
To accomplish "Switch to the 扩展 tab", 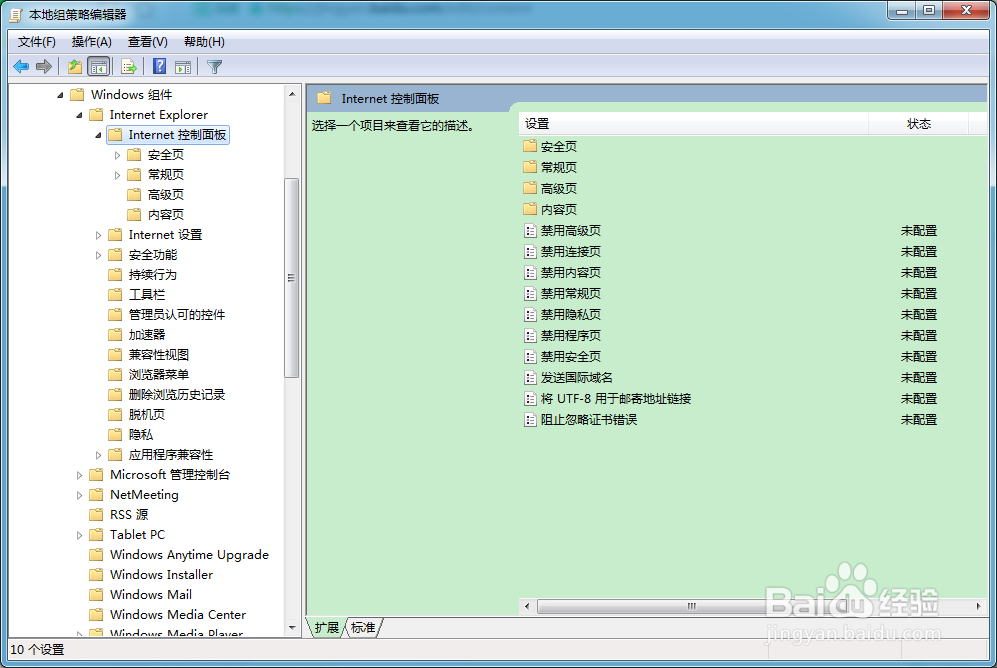I will (327, 627).
